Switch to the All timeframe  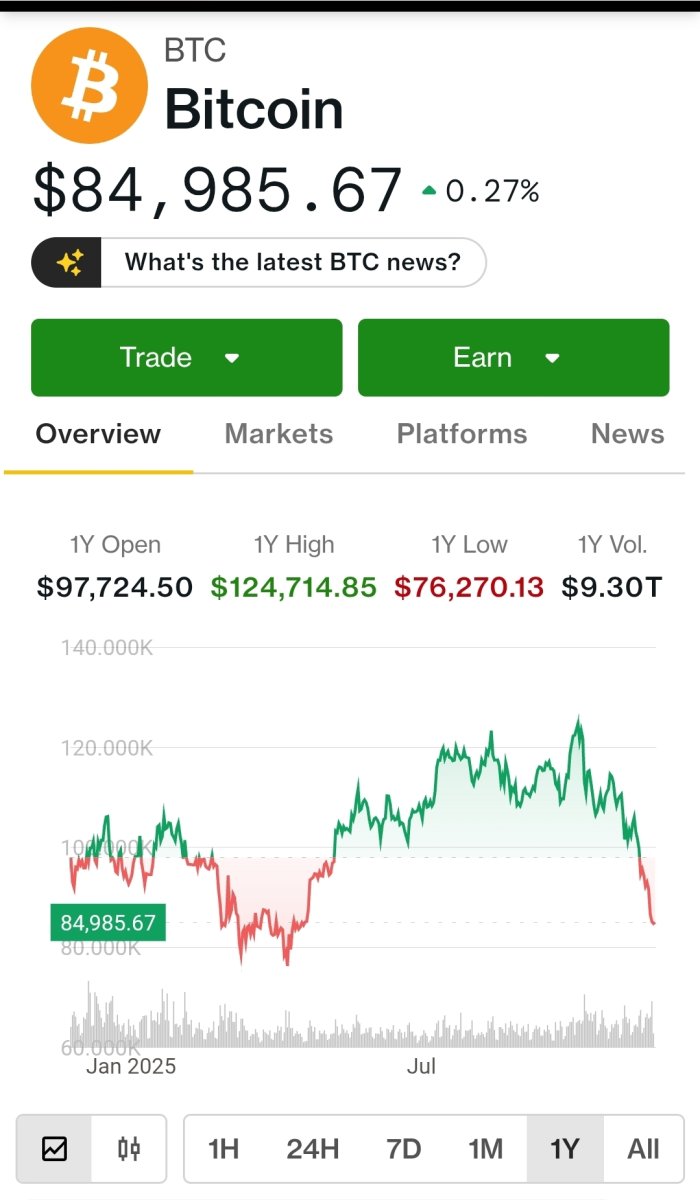click(642, 1148)
